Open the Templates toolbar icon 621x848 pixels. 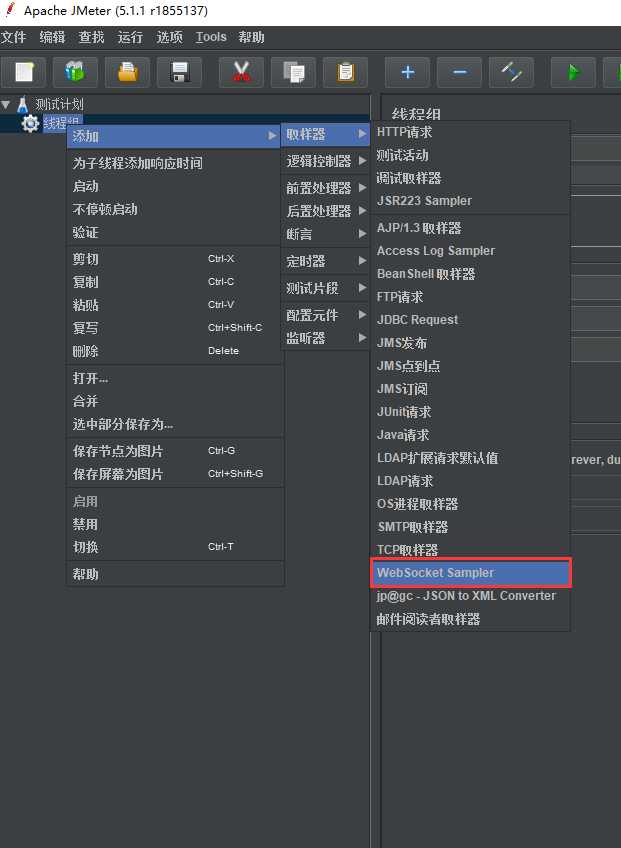pos(75,72)
